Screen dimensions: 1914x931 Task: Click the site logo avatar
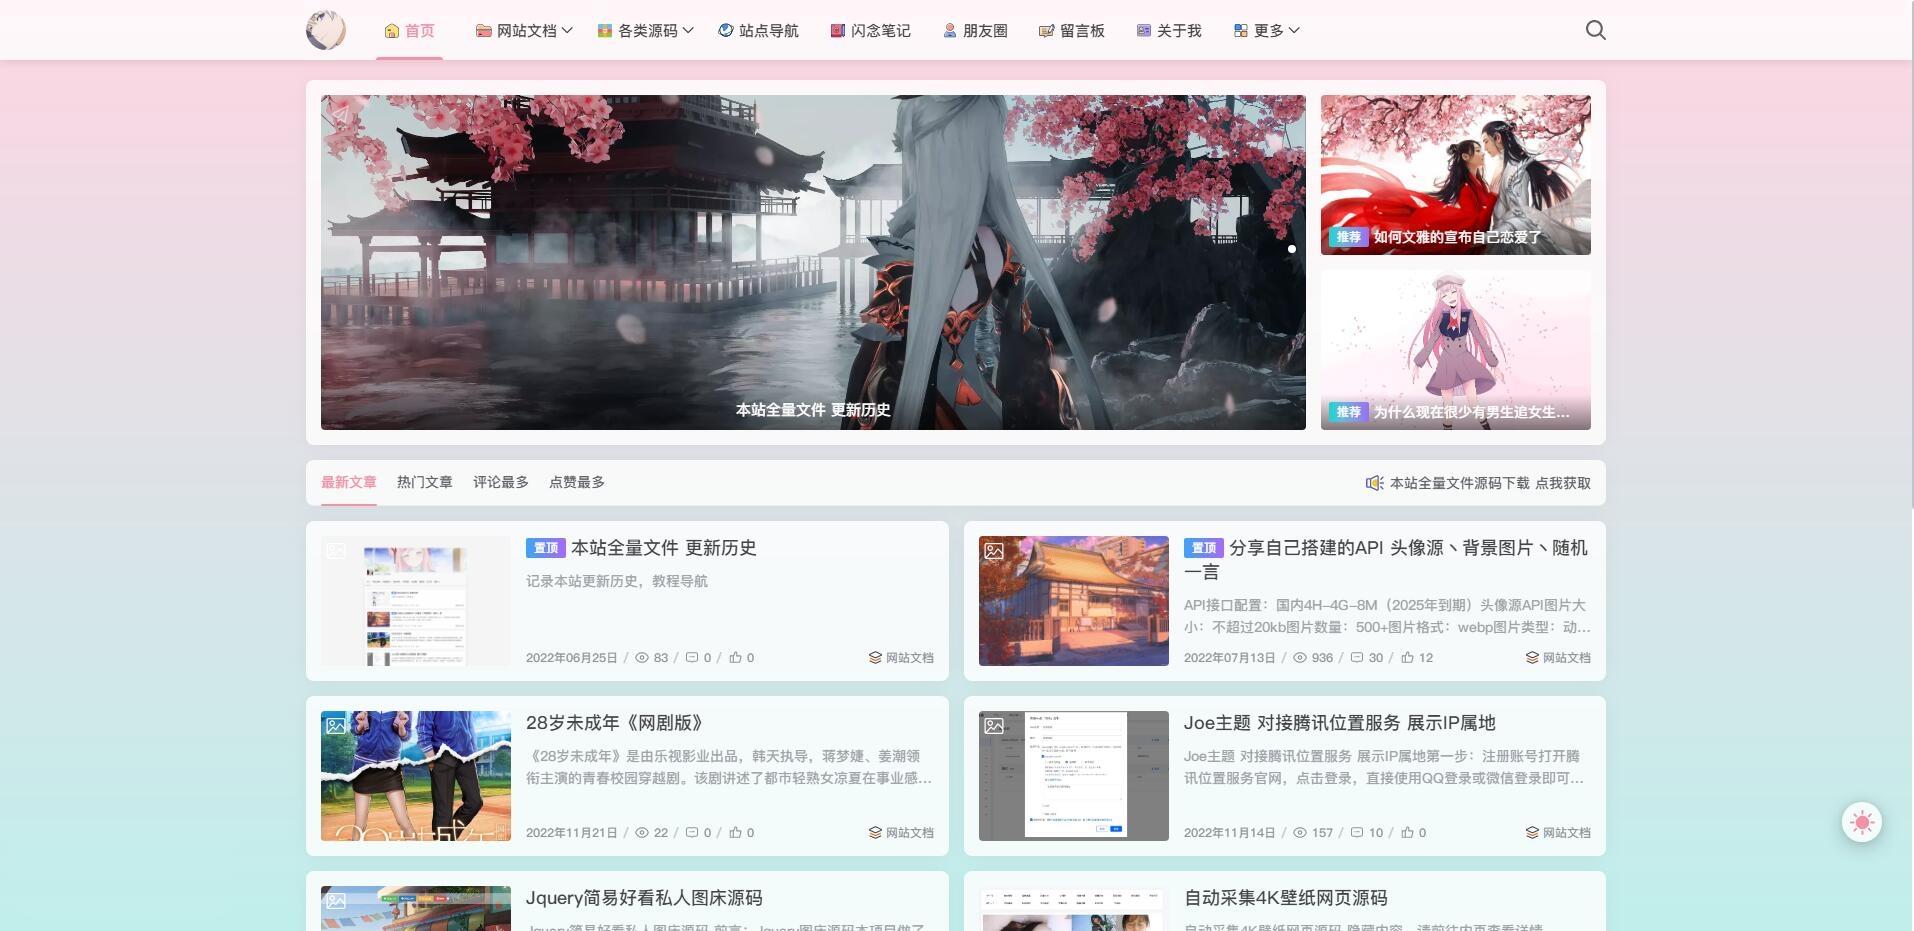(326, 30)
